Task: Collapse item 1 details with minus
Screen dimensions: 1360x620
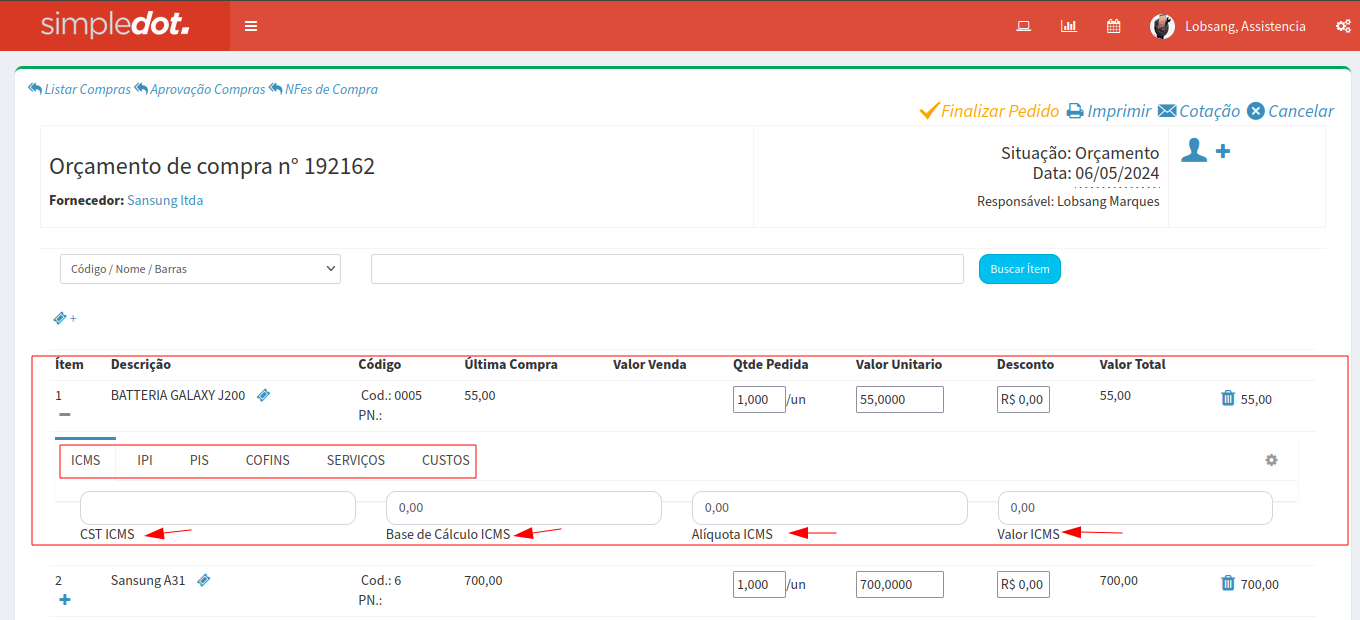Action: tap(64, 414)
